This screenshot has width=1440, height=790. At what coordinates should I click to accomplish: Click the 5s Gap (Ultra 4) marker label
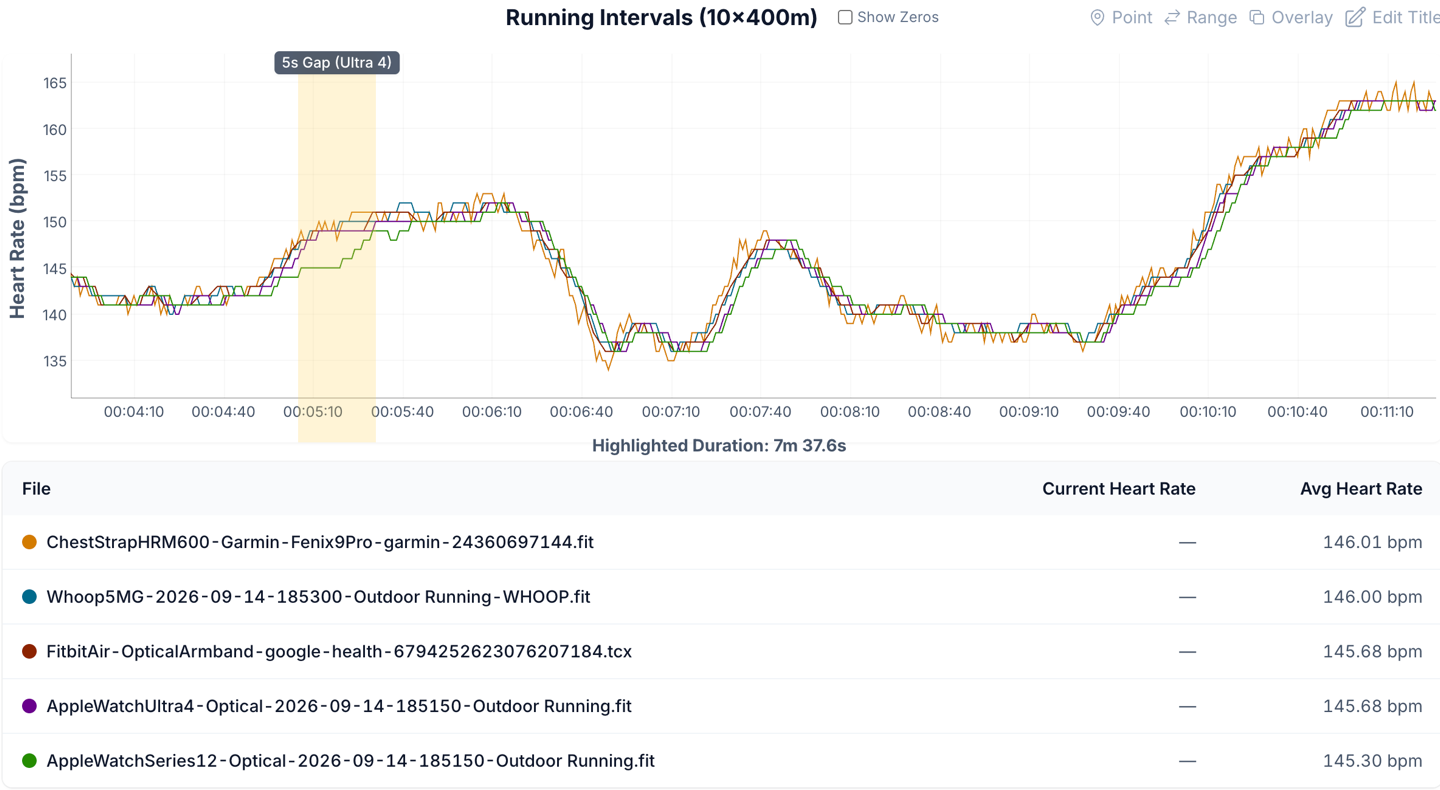(337, 62)
